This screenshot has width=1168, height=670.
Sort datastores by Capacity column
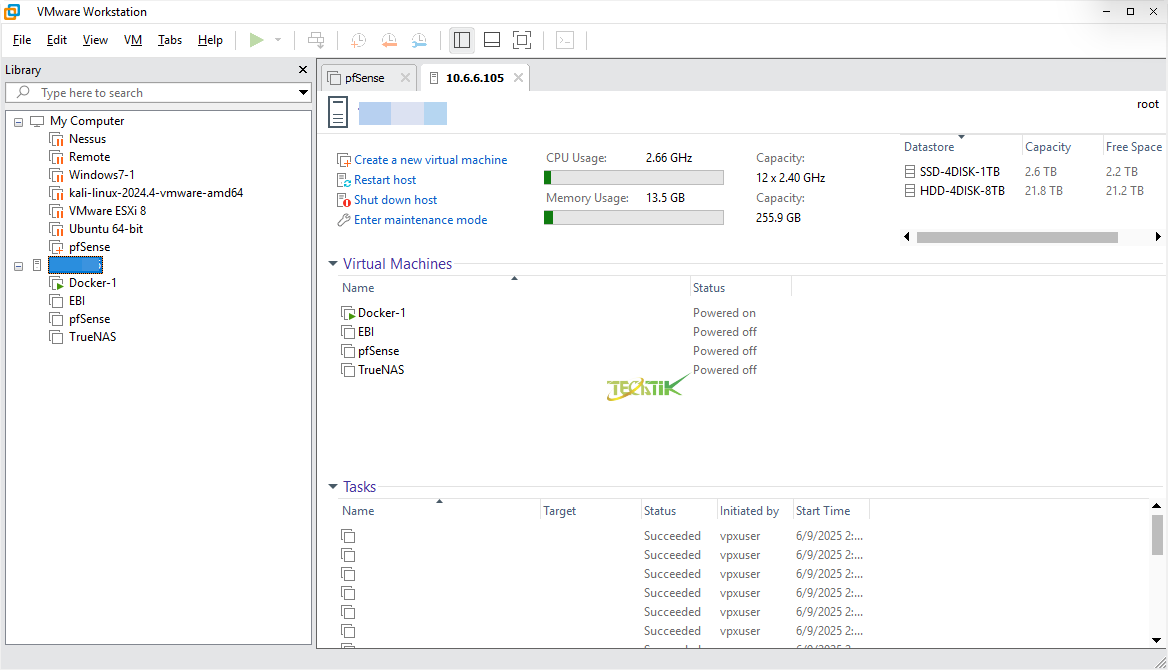click(x=1047, y=147)
